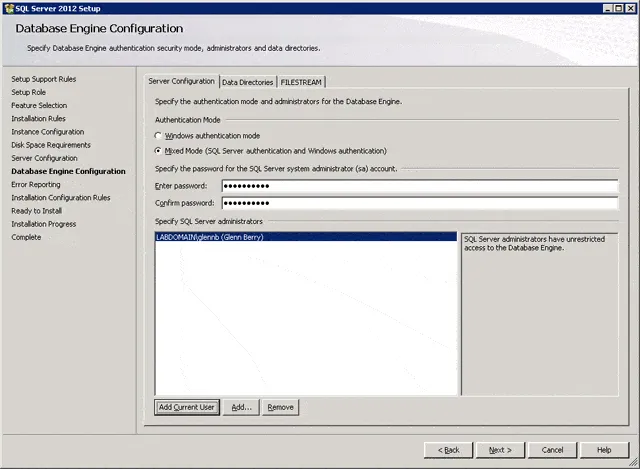The height and width of the screenshot is (469, 640).
Task: Maximize the setup window
Action: (x=618, y=7)
